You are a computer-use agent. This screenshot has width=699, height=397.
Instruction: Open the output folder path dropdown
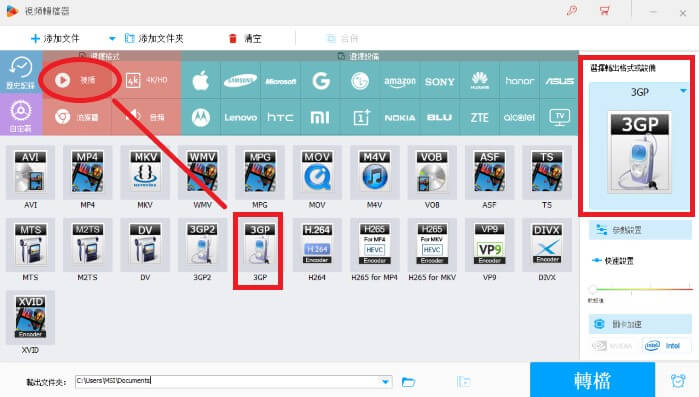point(385,381)
